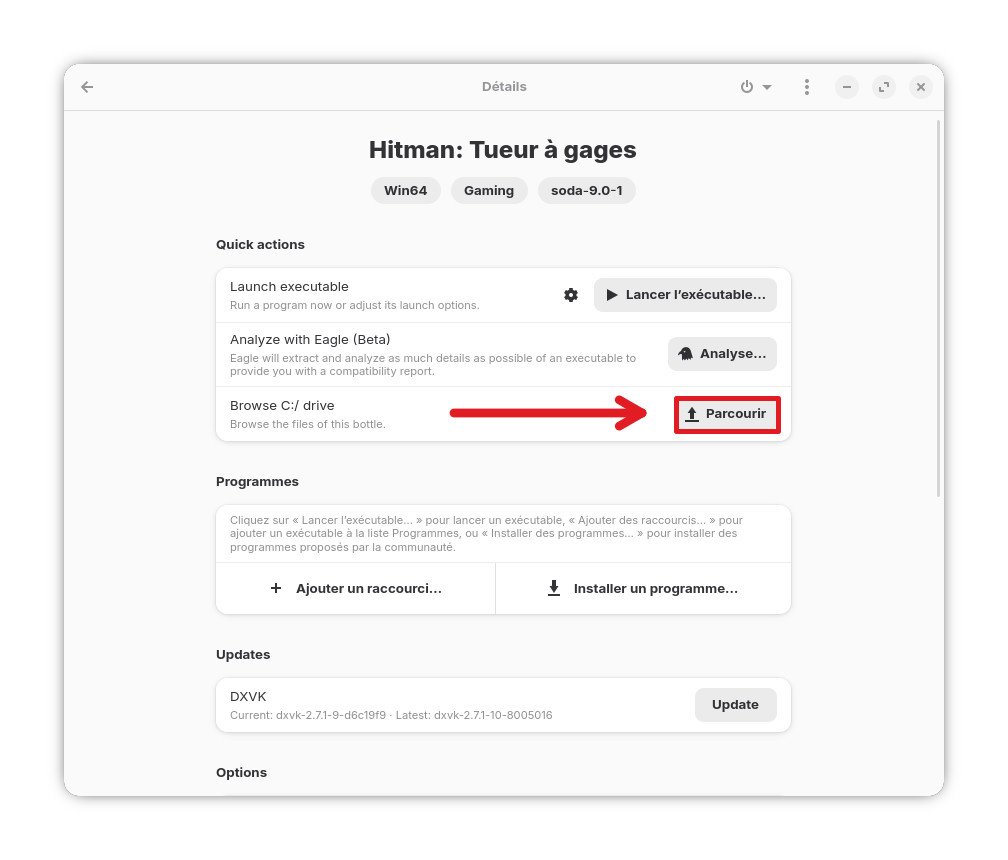Minimize the Détails window

pyautogui.click(x=847, y=87)
